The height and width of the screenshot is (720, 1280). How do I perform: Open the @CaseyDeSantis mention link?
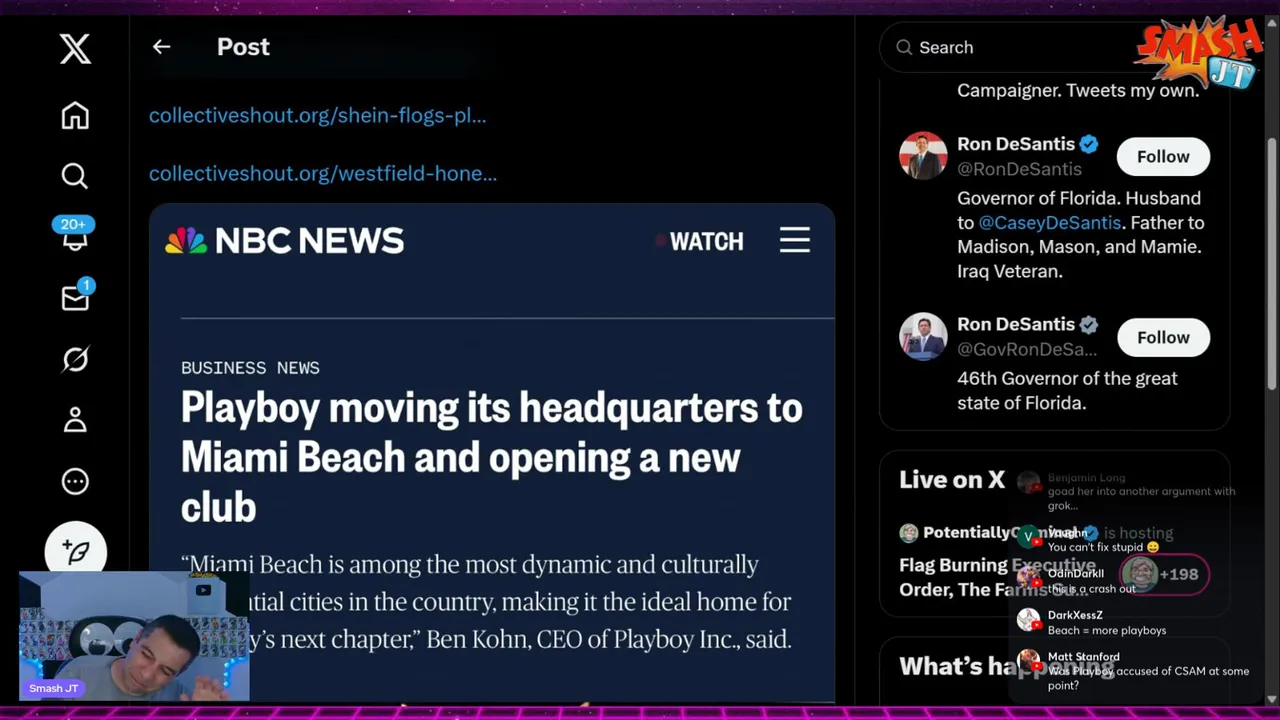click(1049, 222)
